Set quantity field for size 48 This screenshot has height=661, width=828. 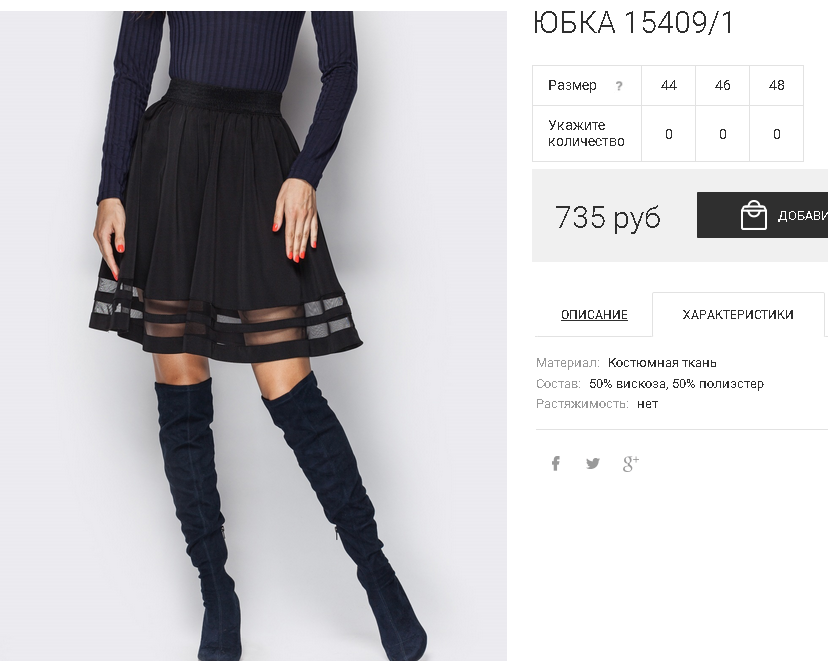click(x=776, y=134)
